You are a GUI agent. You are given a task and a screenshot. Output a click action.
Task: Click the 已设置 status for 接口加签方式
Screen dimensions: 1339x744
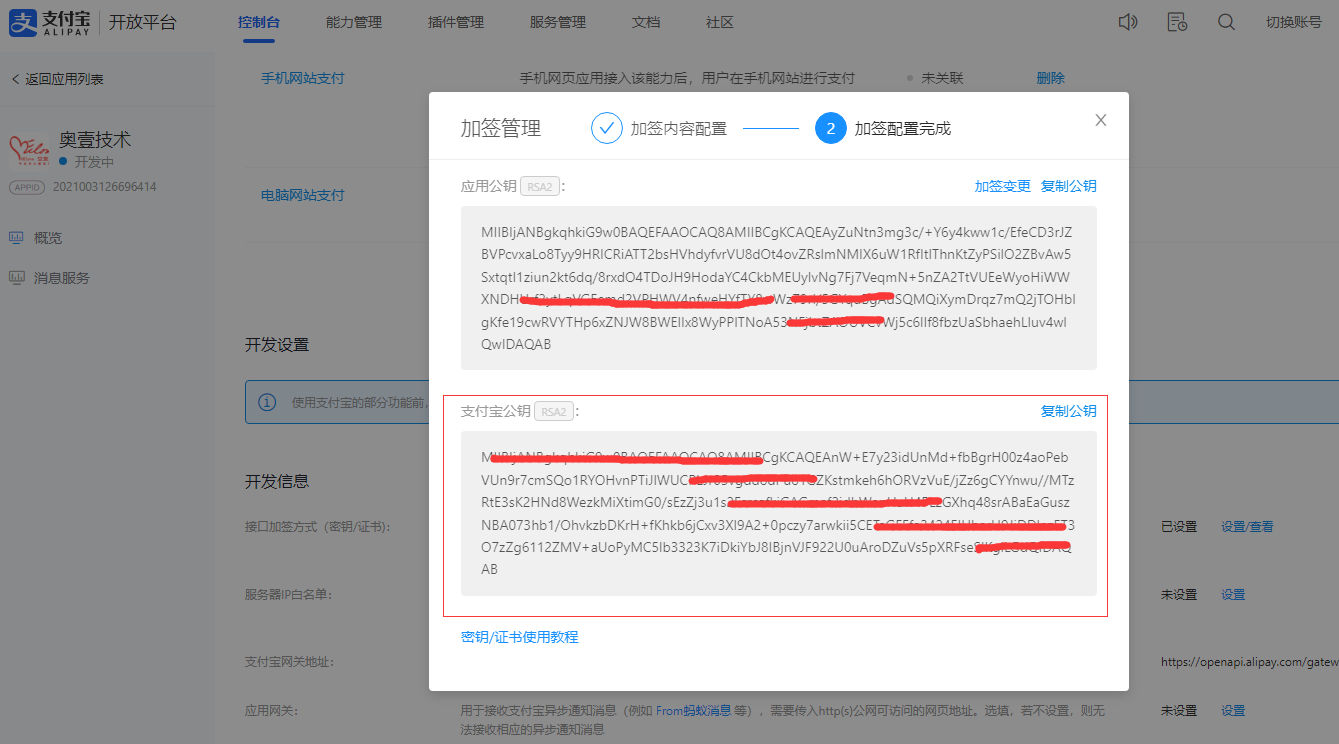[x=1179, y=526]
